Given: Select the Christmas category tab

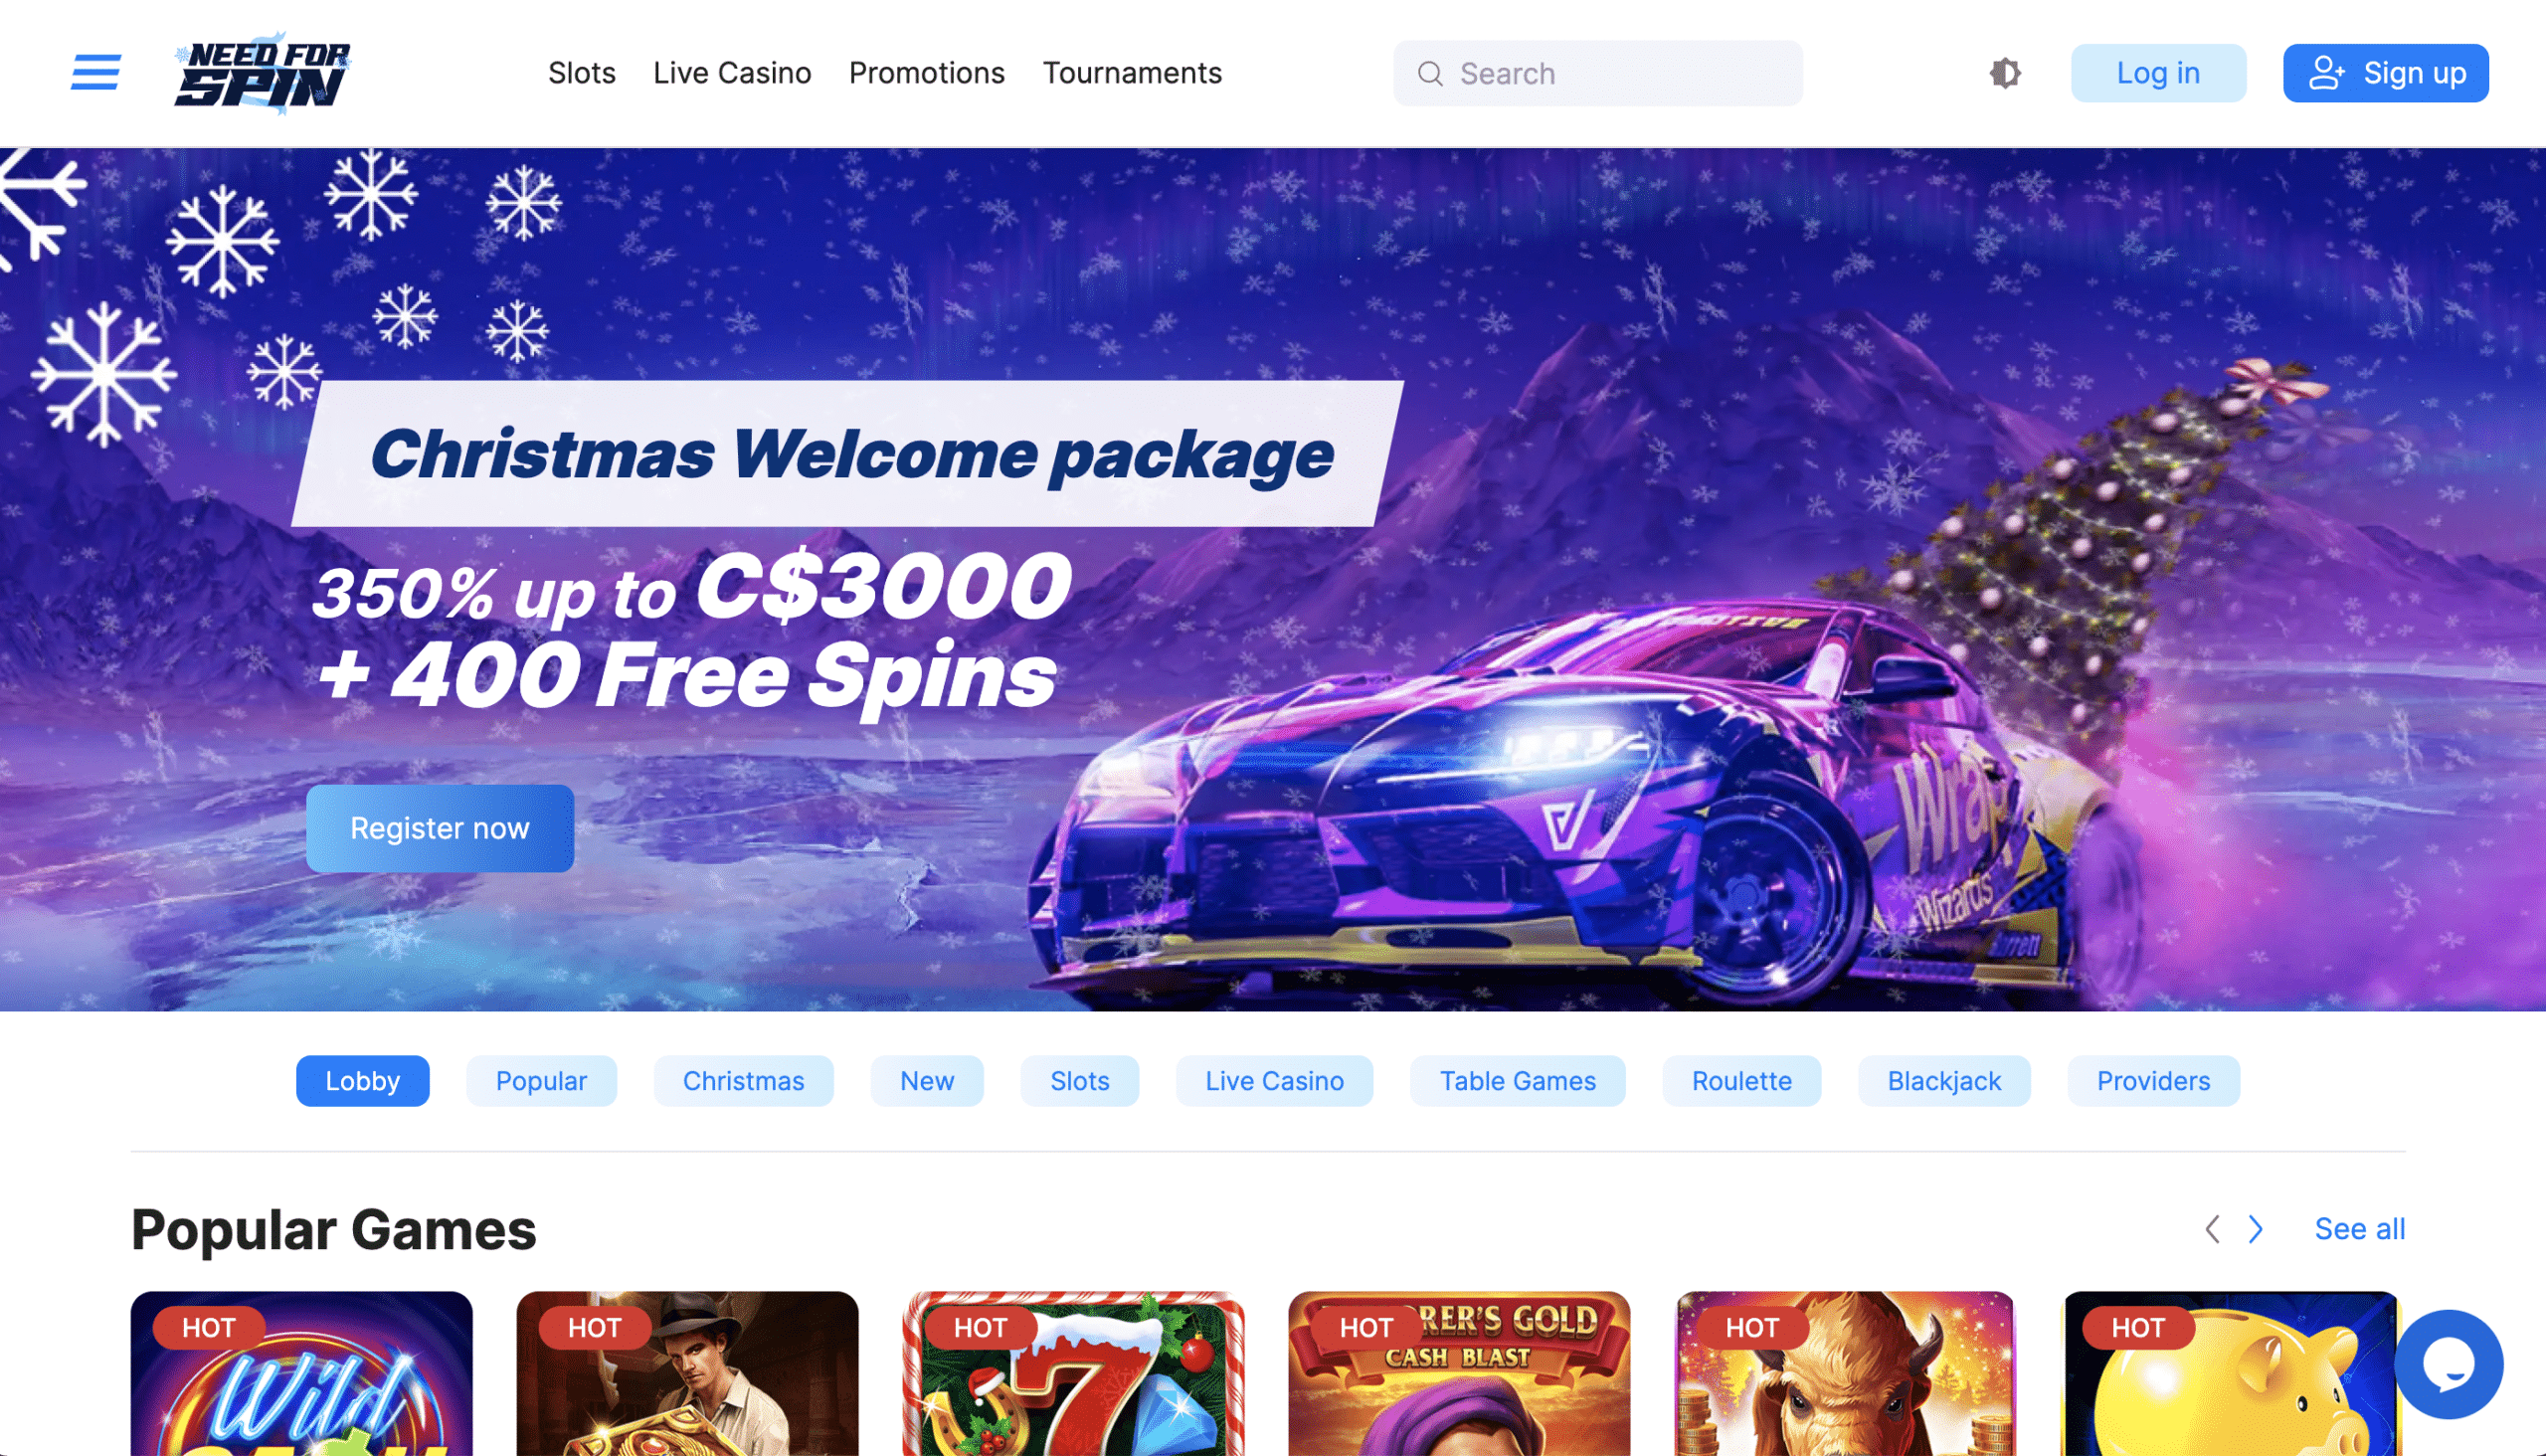Looking at the screenshot, I should 743,1081.
